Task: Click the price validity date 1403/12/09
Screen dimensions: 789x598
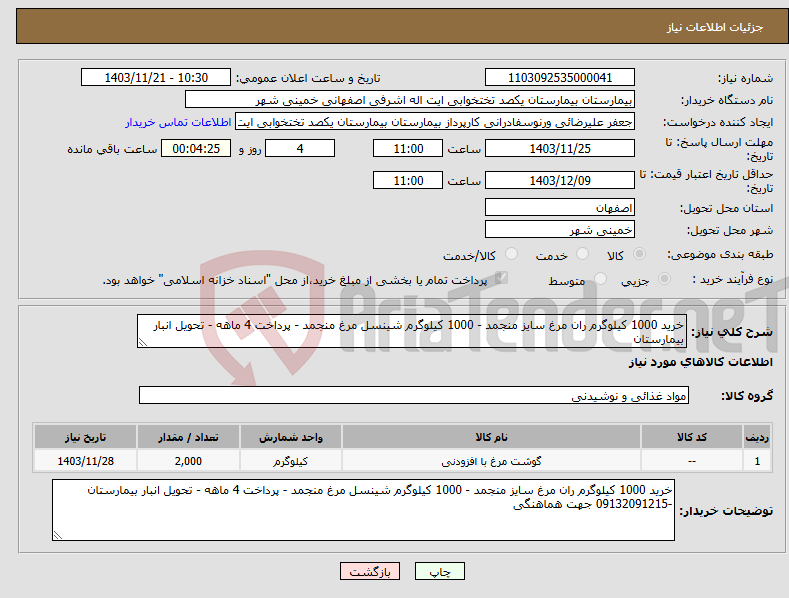Action: point(560,180)
